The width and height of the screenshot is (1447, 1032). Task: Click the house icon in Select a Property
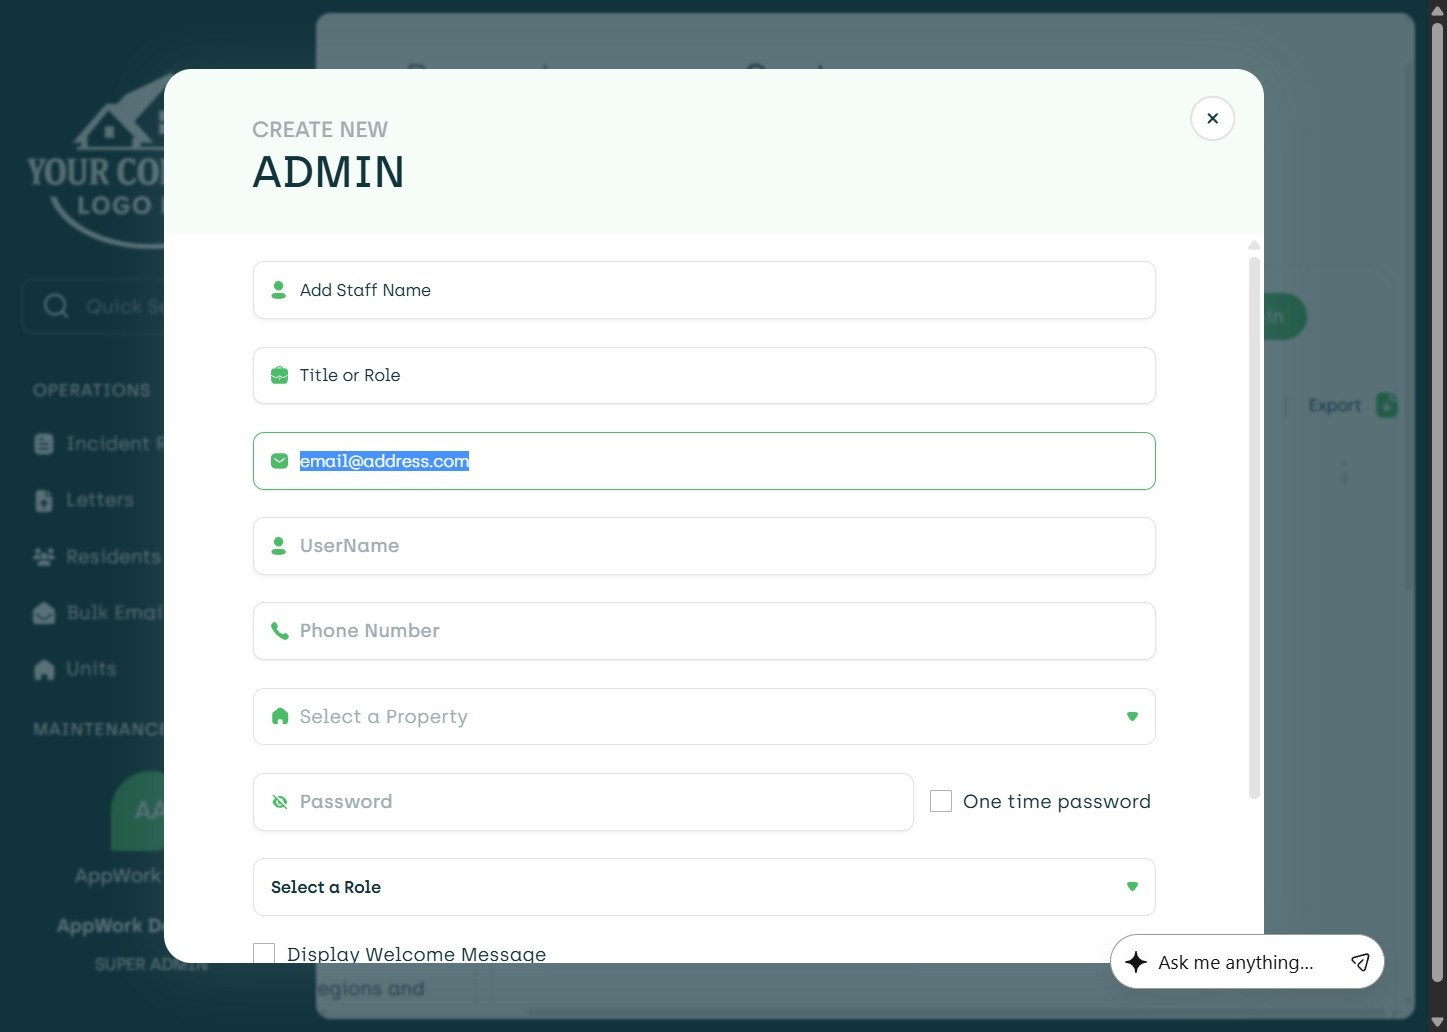tap(279, 716)
